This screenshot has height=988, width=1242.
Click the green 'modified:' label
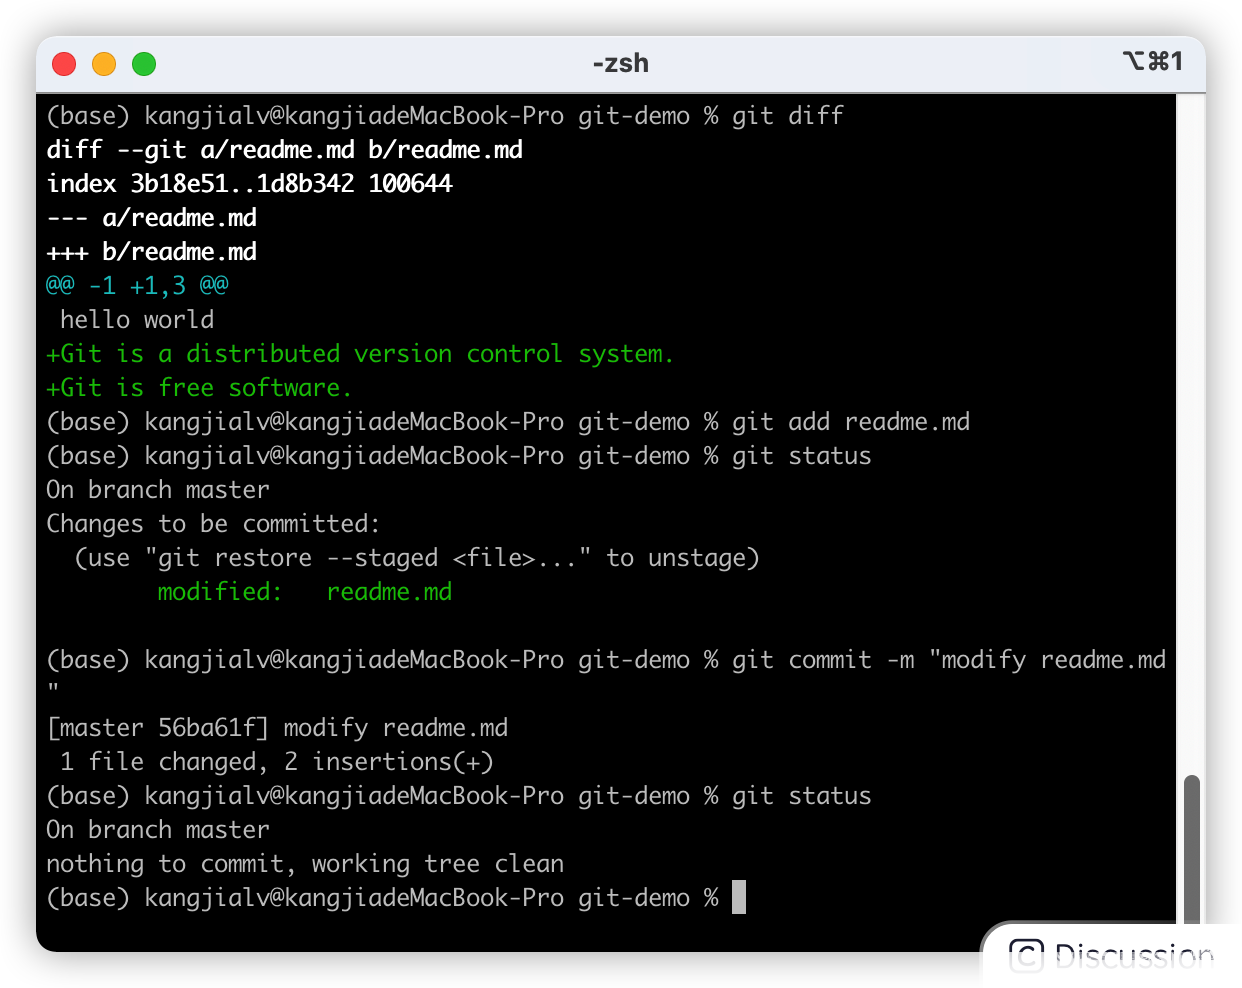click(x=220, y=592)
